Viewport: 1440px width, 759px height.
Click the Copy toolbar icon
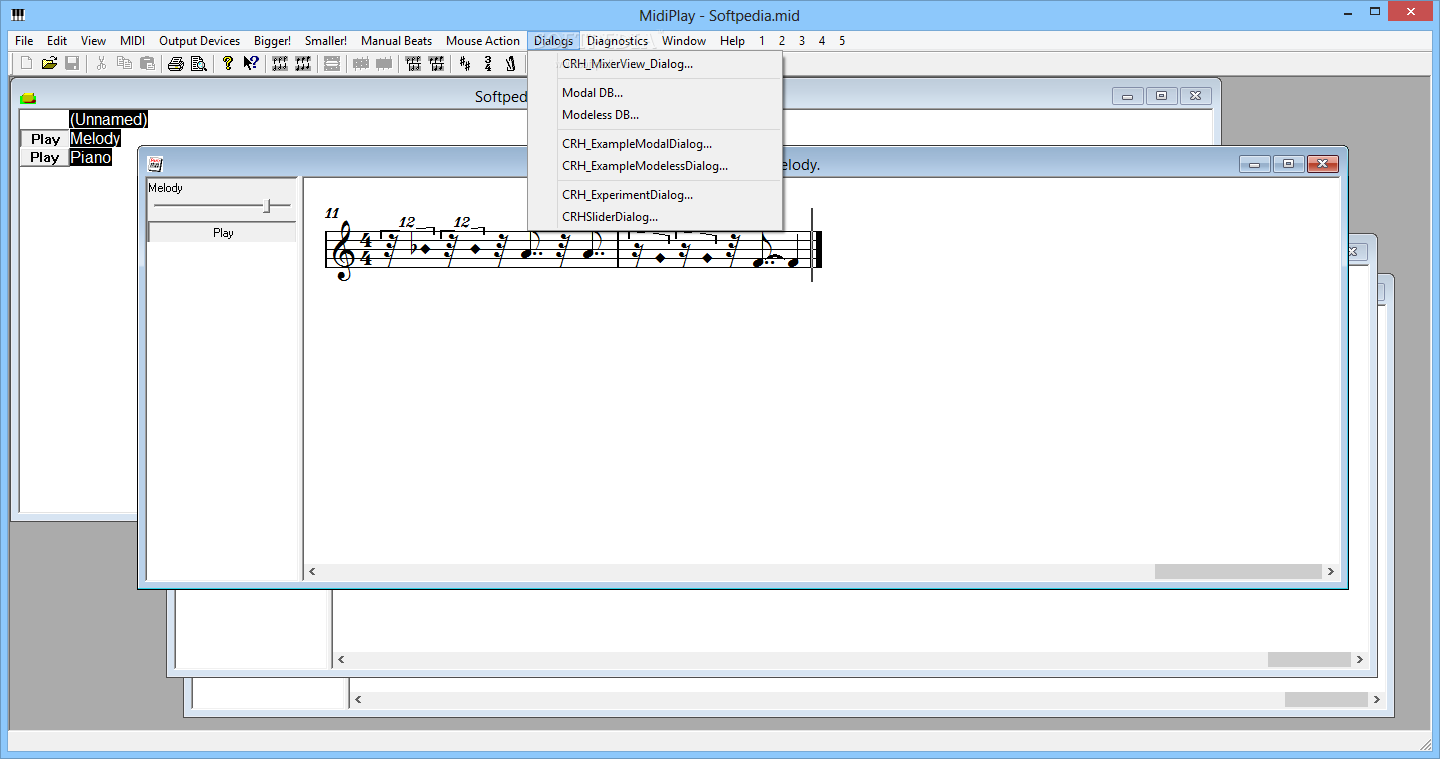(124, 63)
